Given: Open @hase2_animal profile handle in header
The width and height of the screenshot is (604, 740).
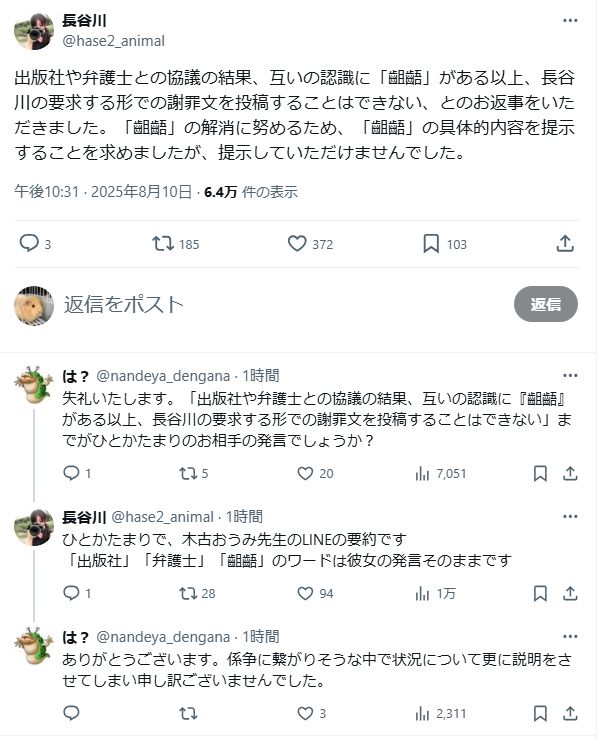Looking at the screenshot, I should [113, 41].
